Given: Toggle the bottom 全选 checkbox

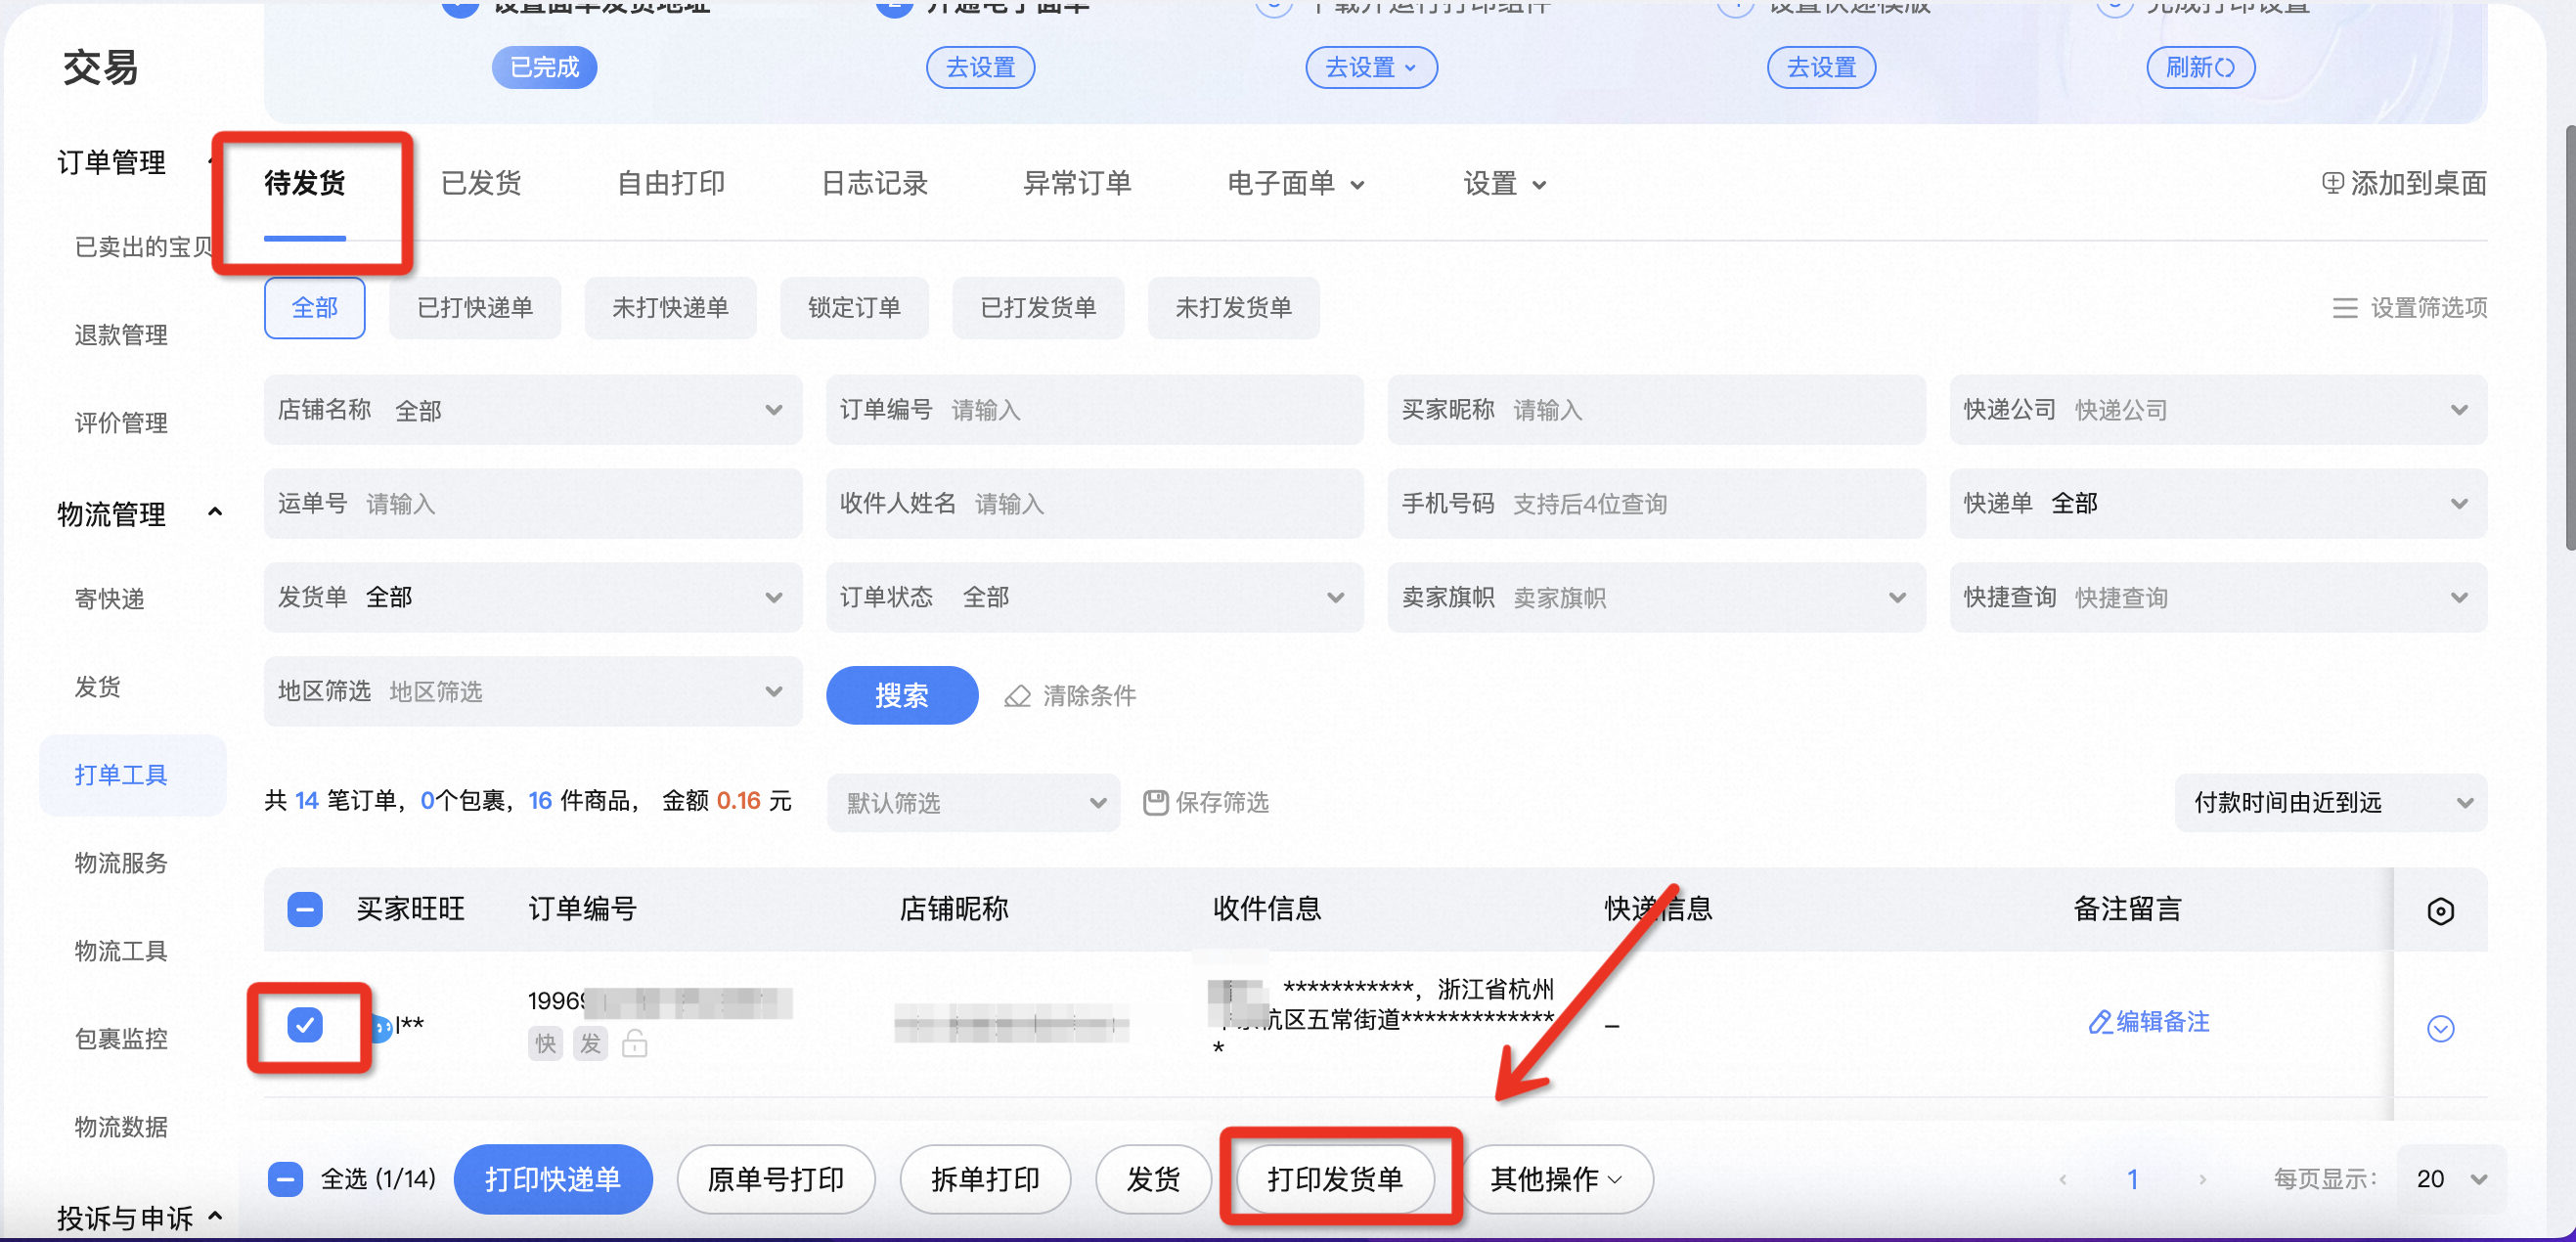Looking at the screenshot, I should click(x=285, y=1179).
